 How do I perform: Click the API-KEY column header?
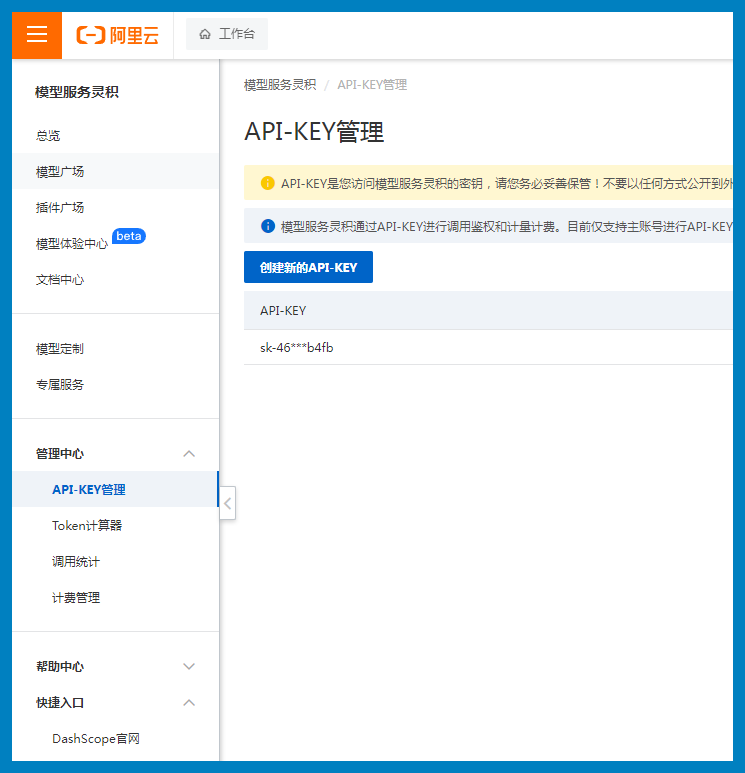click(x=283, y=311)
